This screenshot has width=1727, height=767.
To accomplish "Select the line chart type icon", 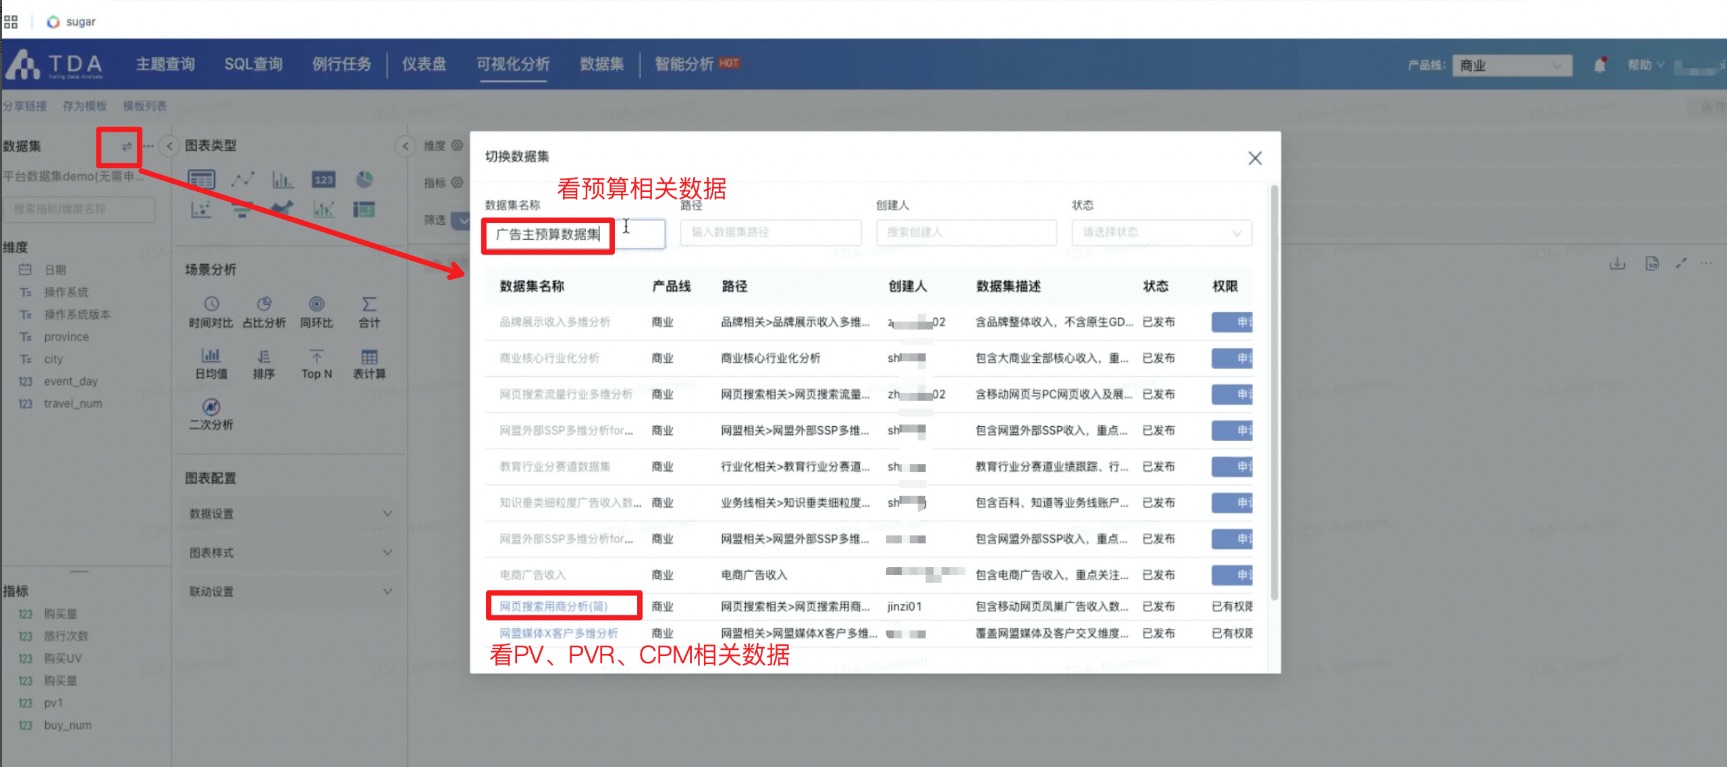I will point(242,180).
